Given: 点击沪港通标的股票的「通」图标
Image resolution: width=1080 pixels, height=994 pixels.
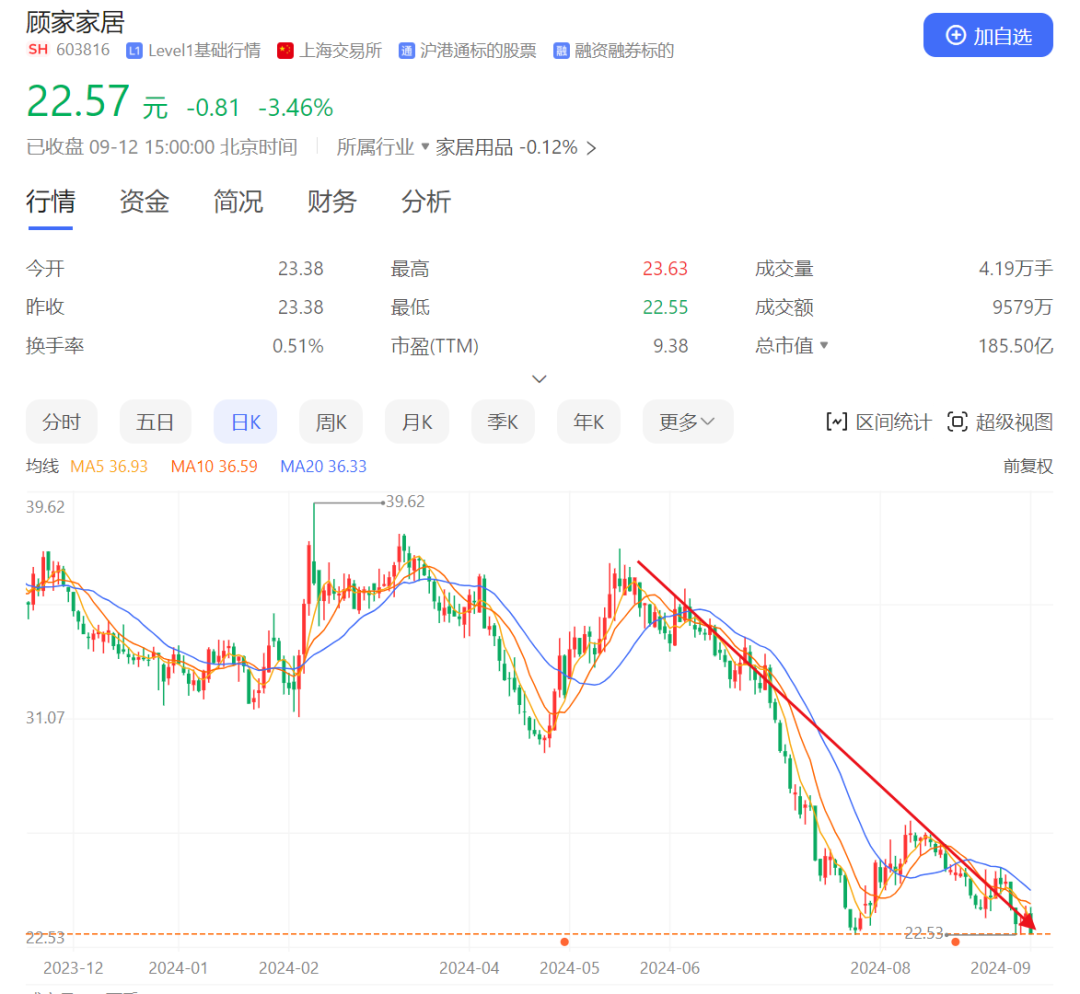Looking at the screenshot, I should (405, 50).
